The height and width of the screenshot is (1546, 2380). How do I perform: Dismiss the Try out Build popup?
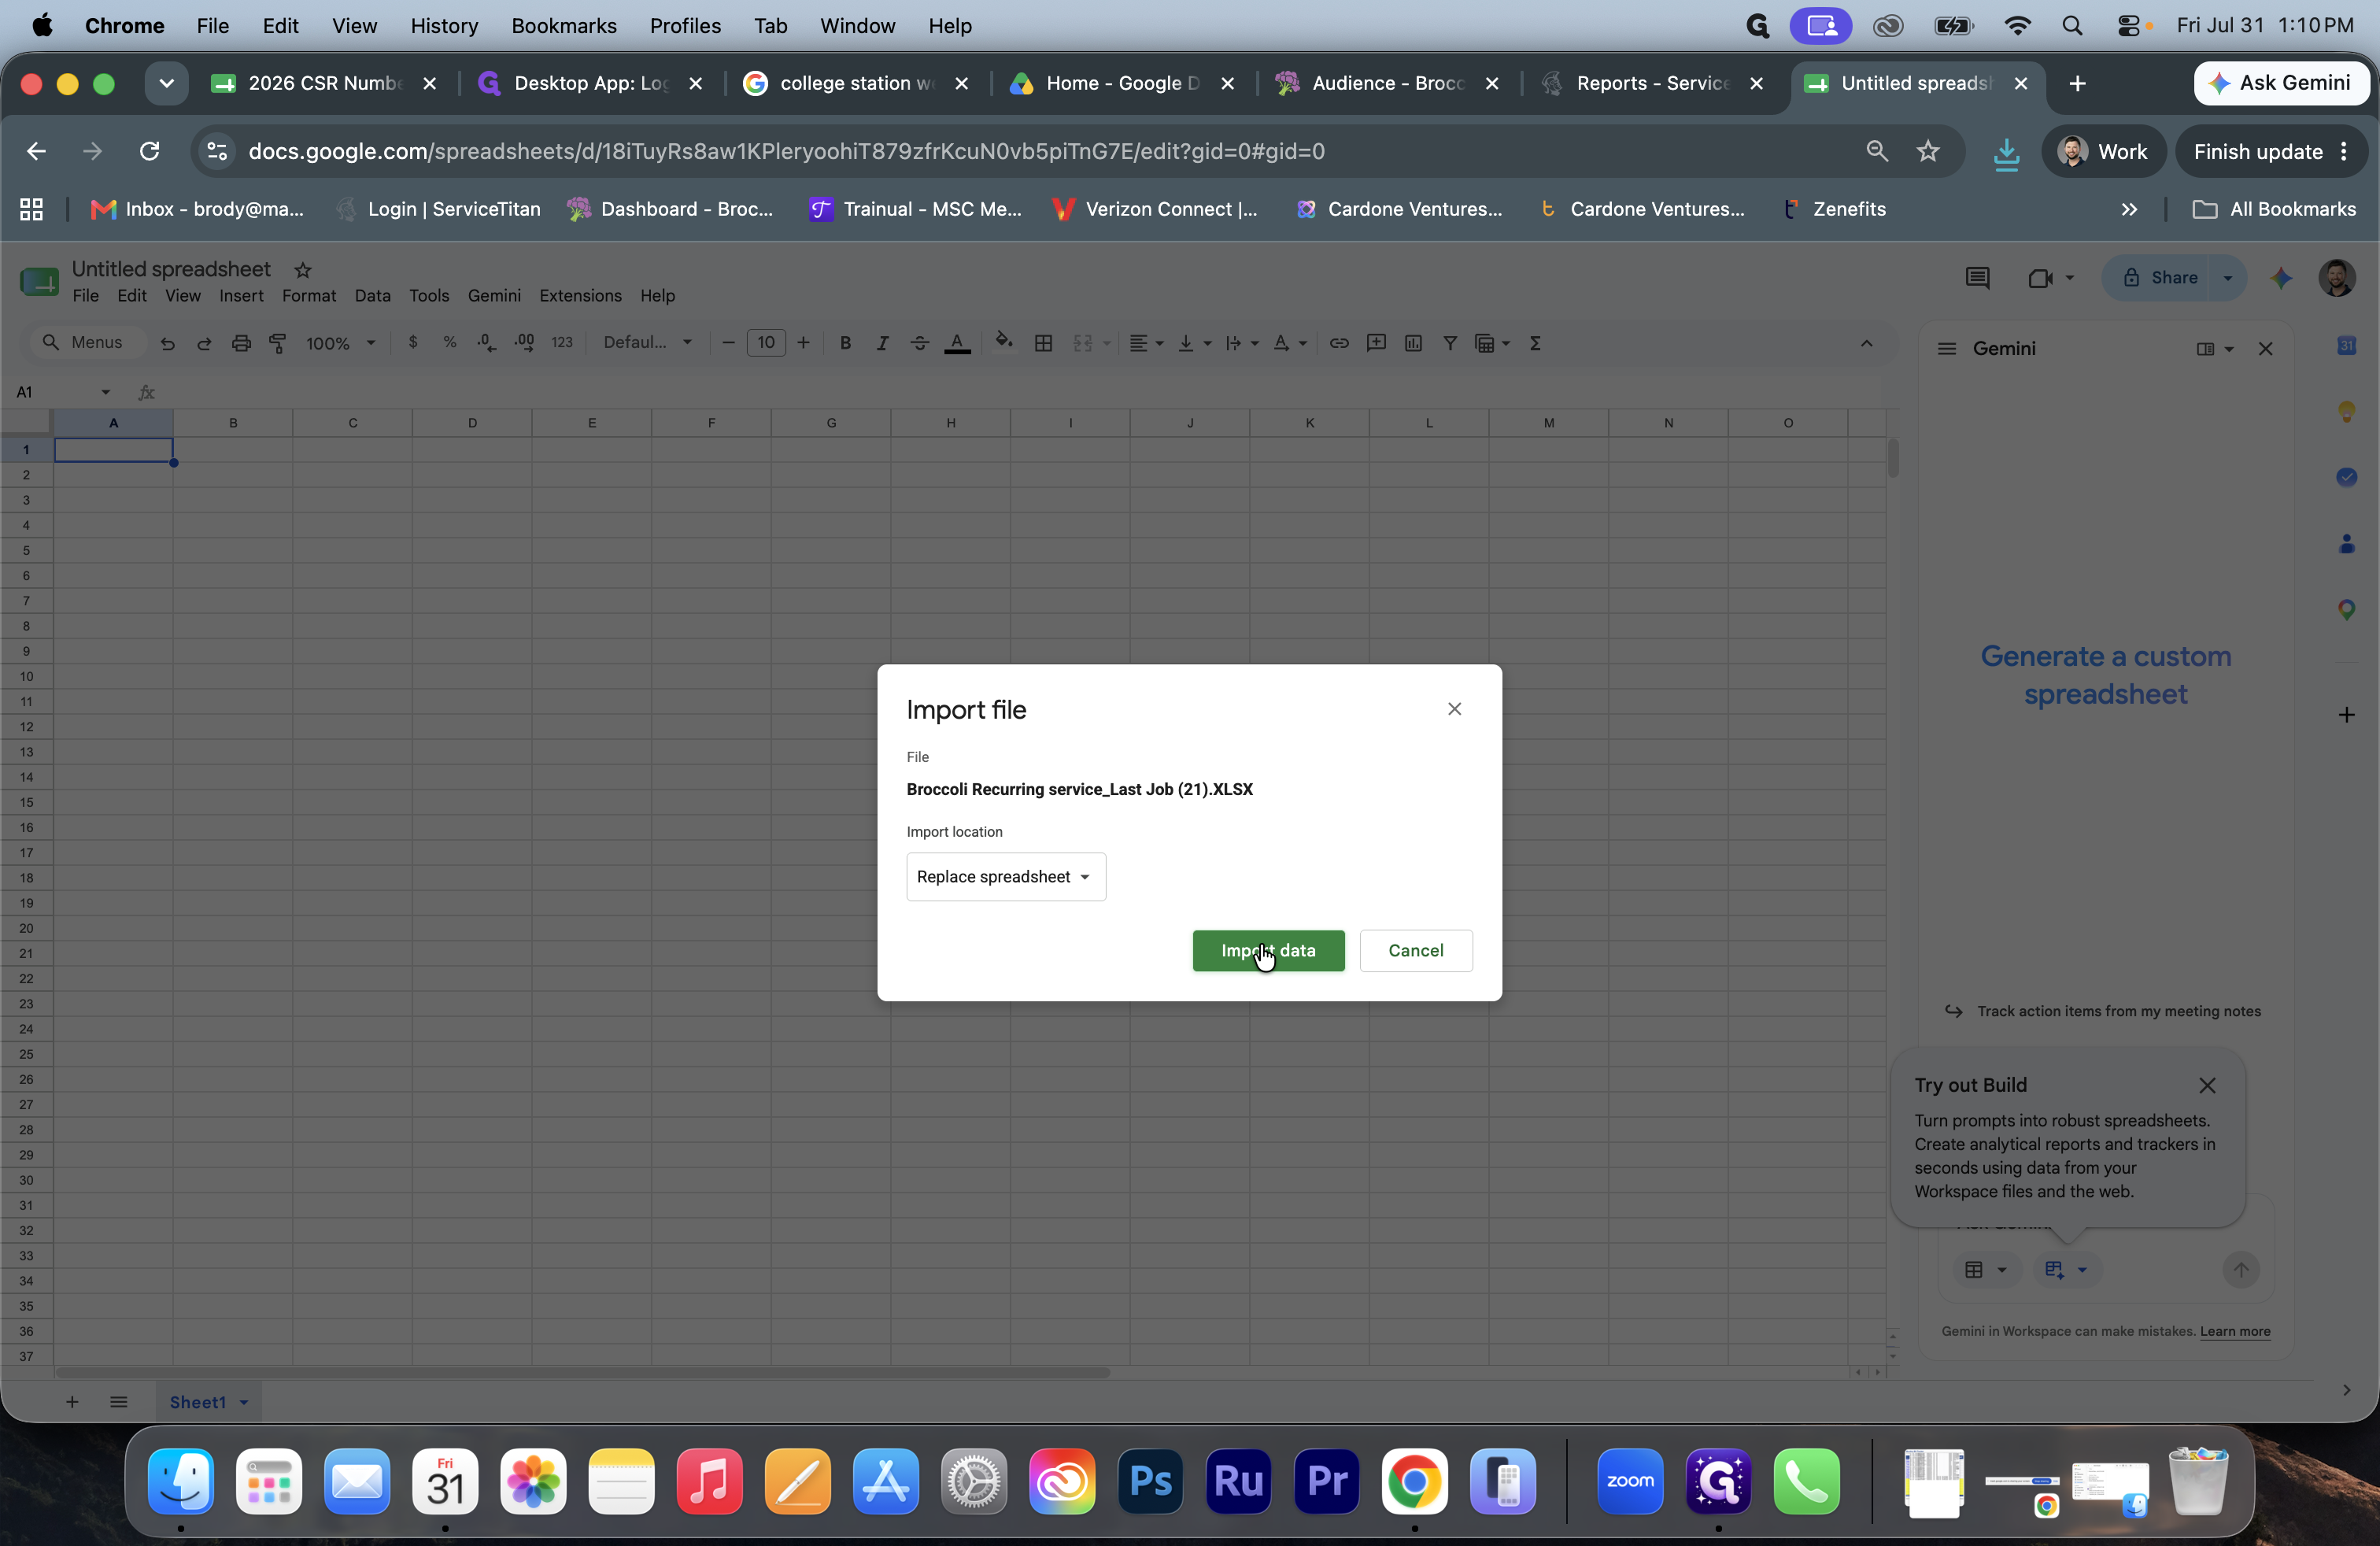click(x=2206, y=1085)
